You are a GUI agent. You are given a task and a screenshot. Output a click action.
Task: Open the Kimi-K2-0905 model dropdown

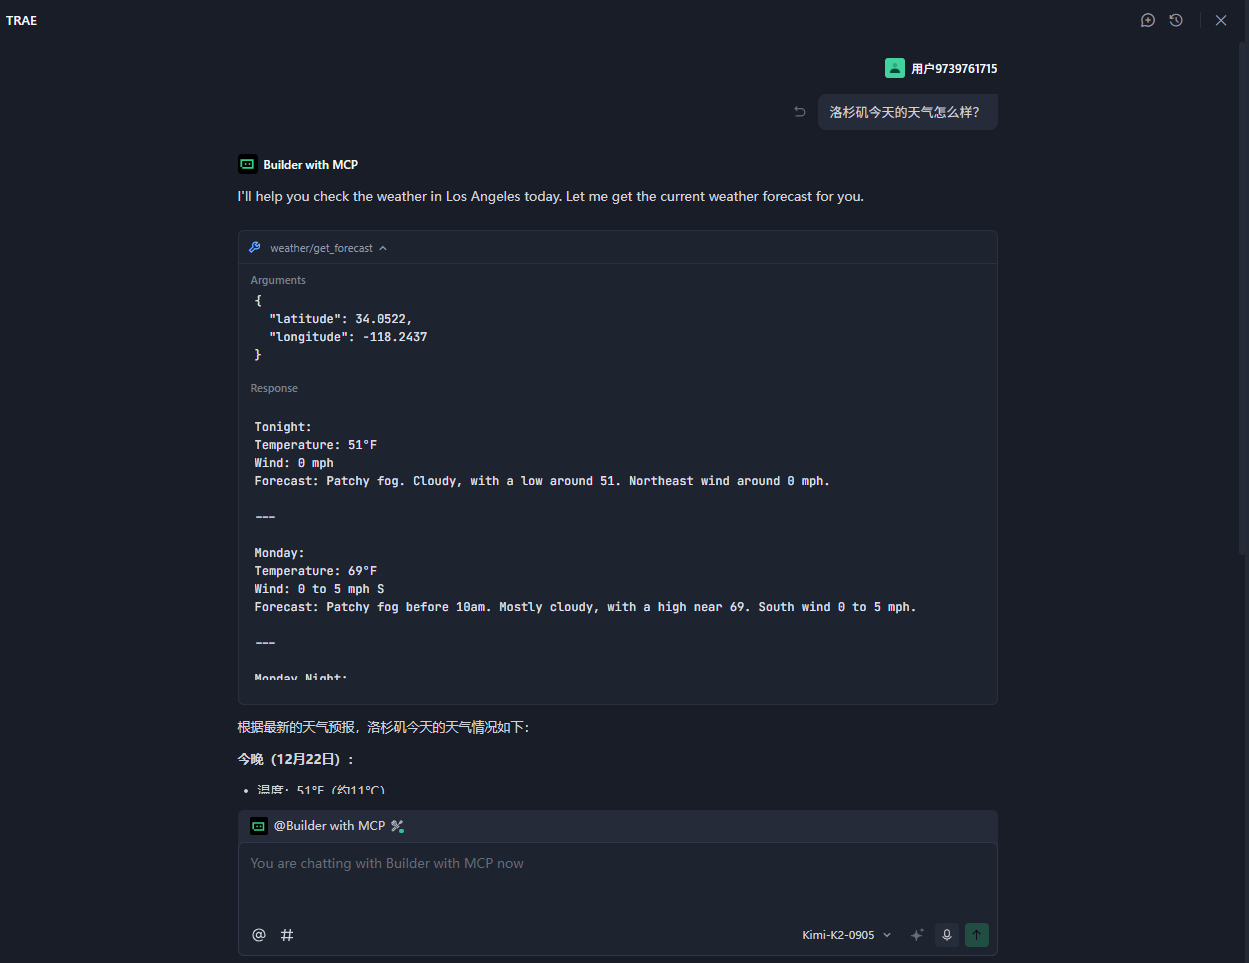tap(846, 935)
